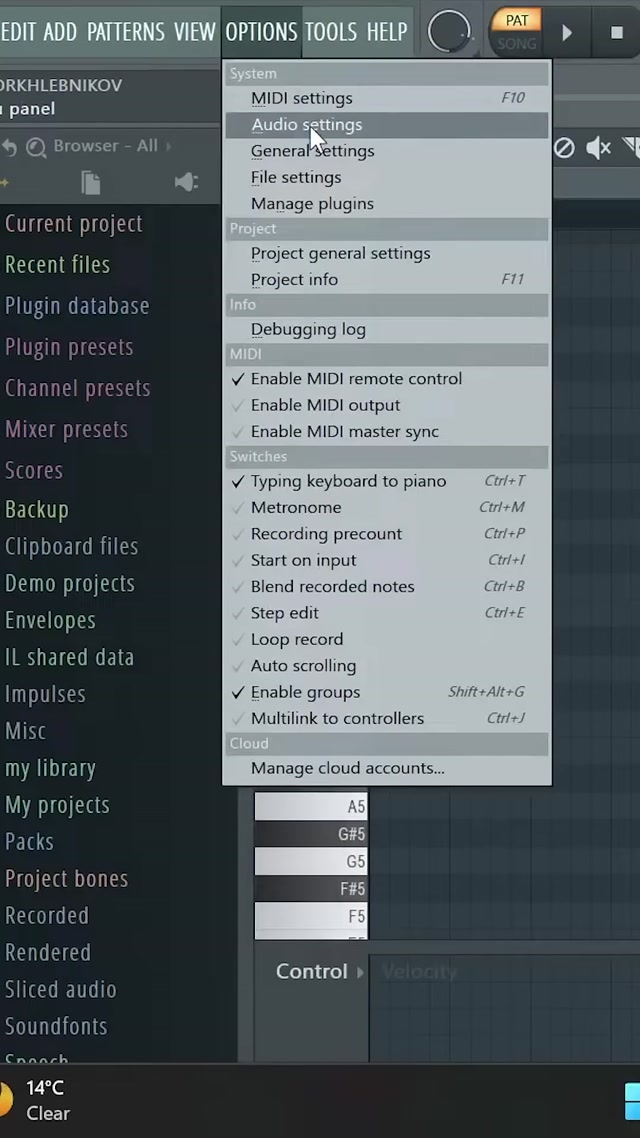Click the disable circle-slash icon

pyautogui.click(x=564, y=148)
